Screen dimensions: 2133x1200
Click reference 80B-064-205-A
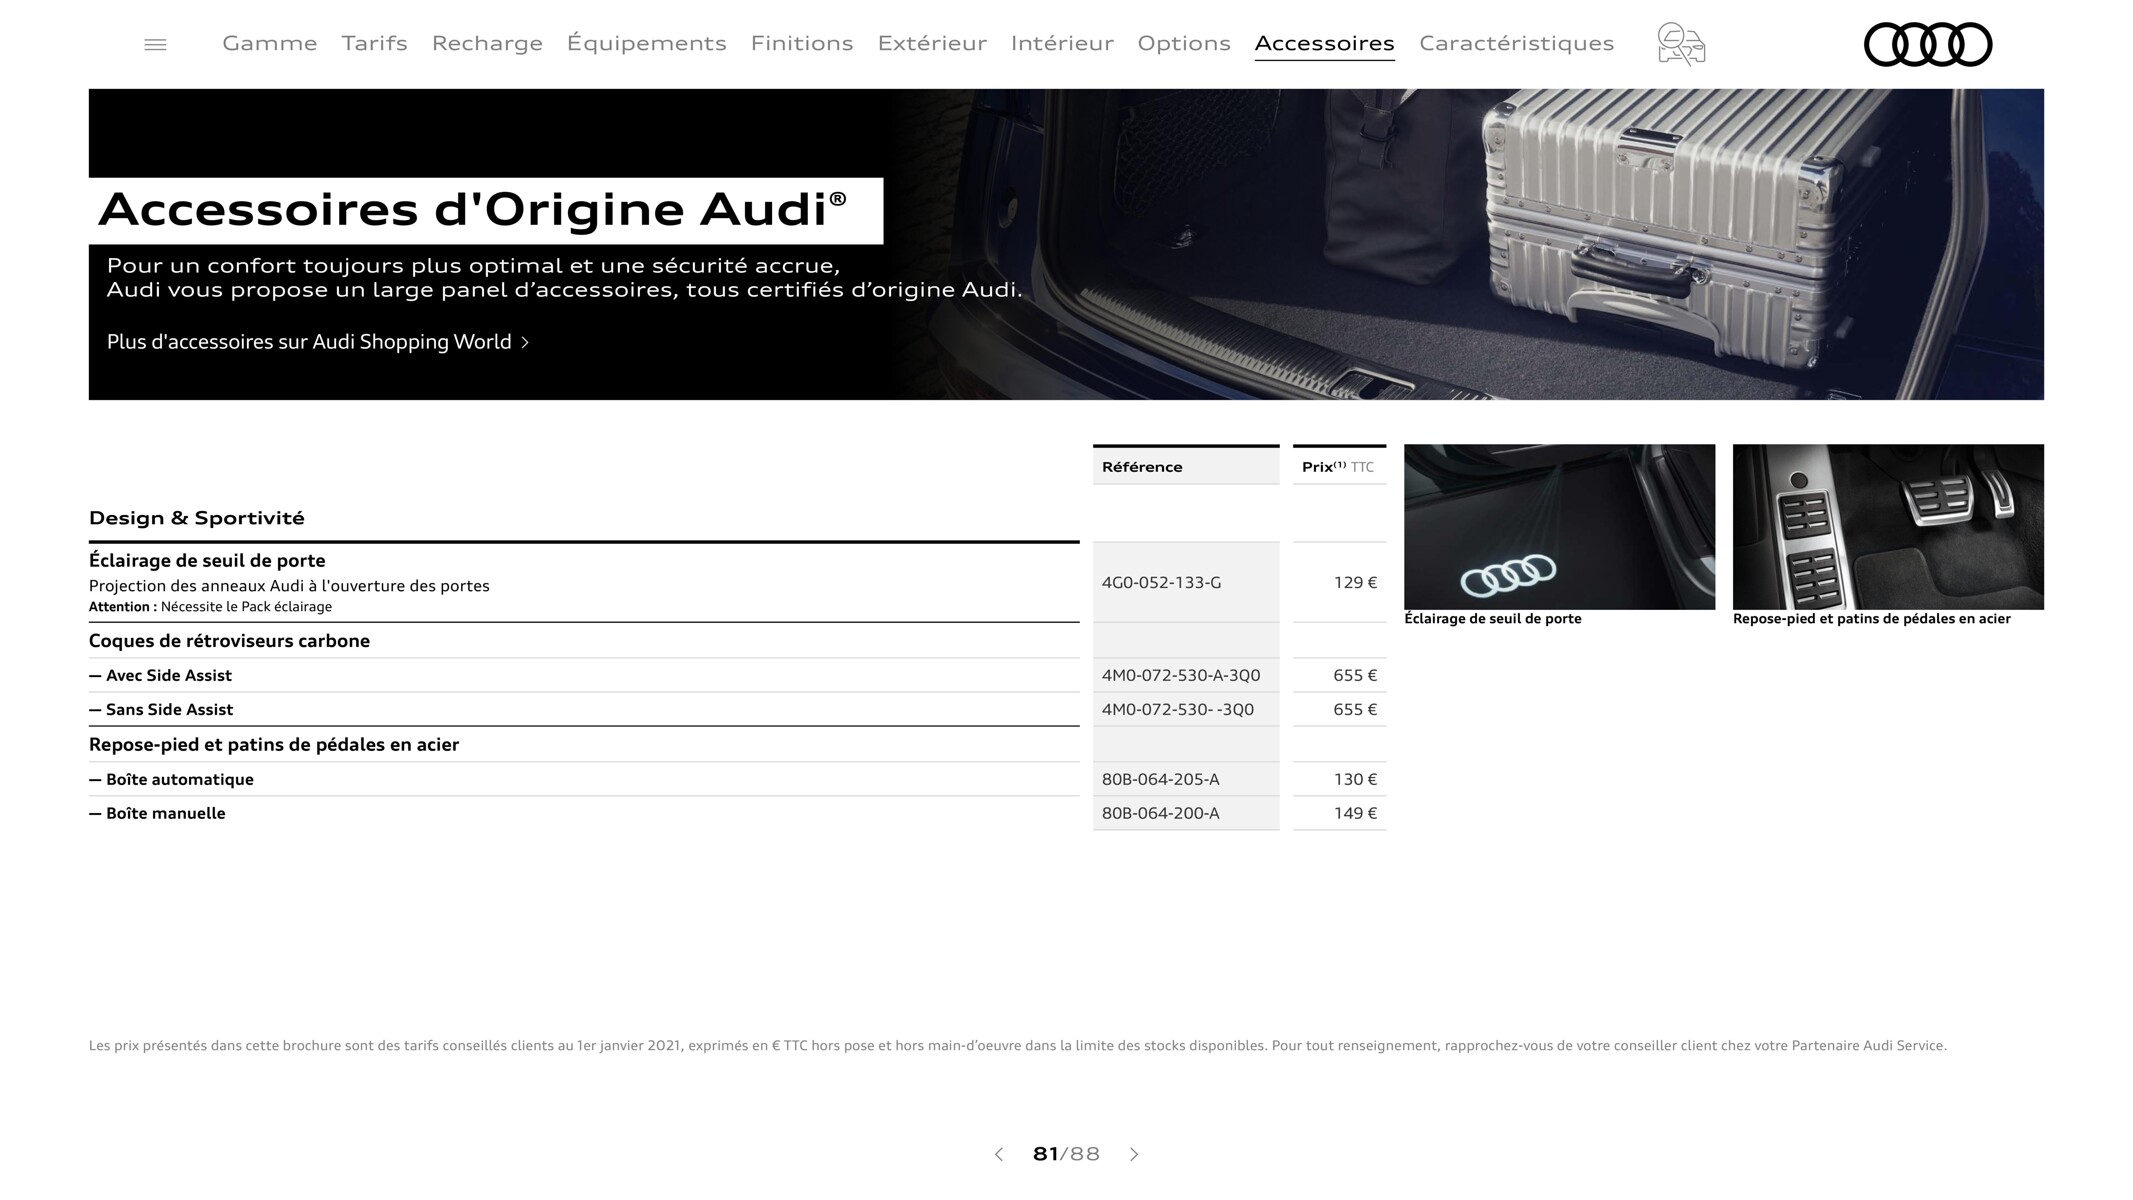[1161, 780]
